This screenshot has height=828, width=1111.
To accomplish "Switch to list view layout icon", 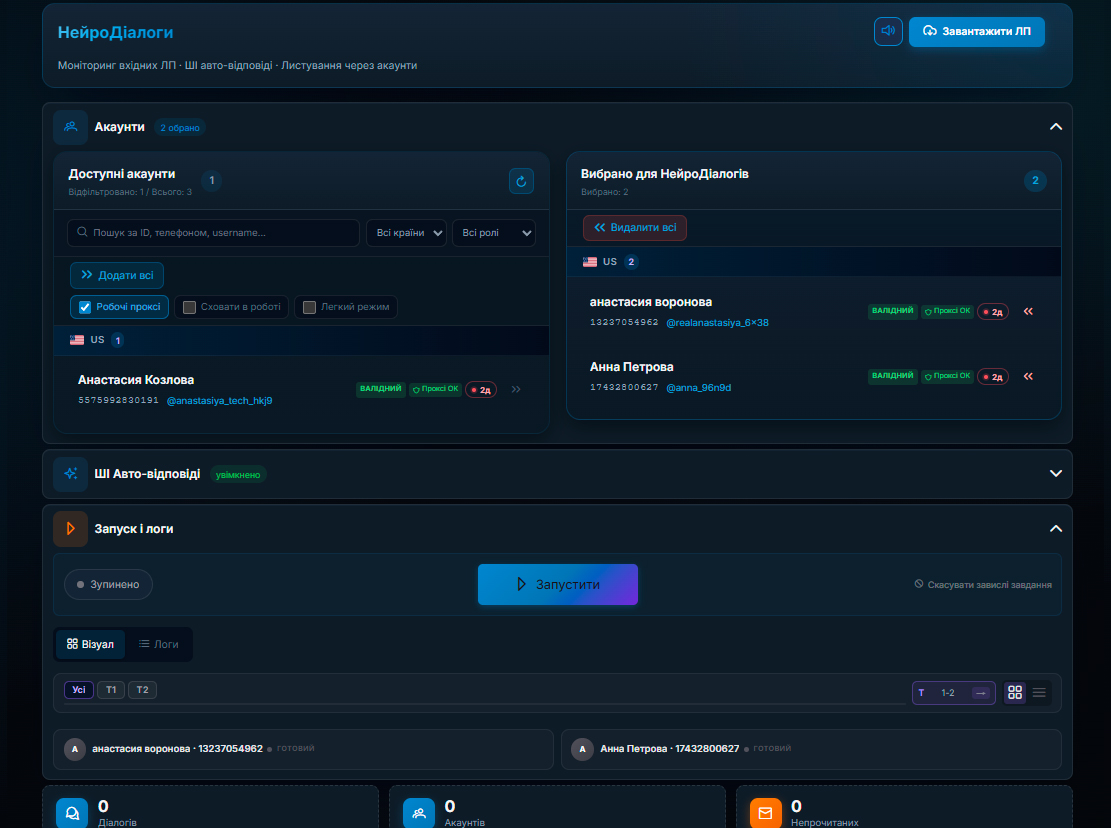I will pos(1039,693).
